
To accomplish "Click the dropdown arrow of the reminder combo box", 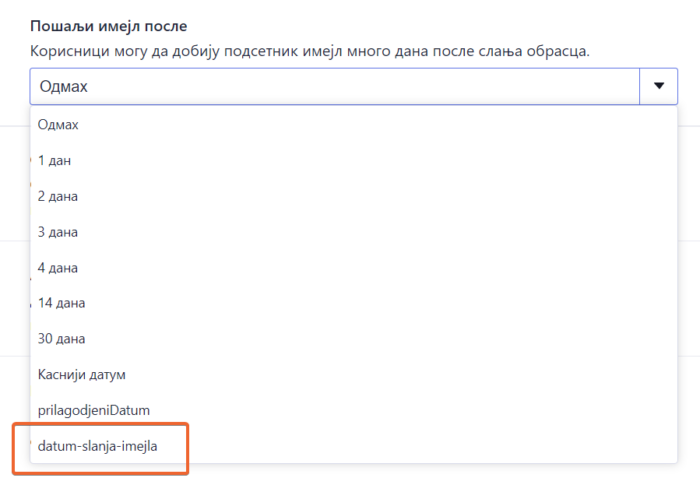I will coord(659,86).
